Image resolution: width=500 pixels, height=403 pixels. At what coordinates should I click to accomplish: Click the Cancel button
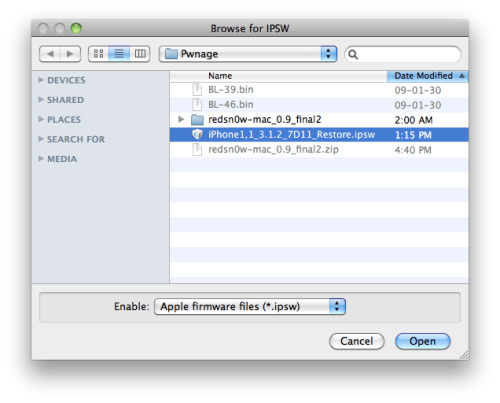coord(357,341)
